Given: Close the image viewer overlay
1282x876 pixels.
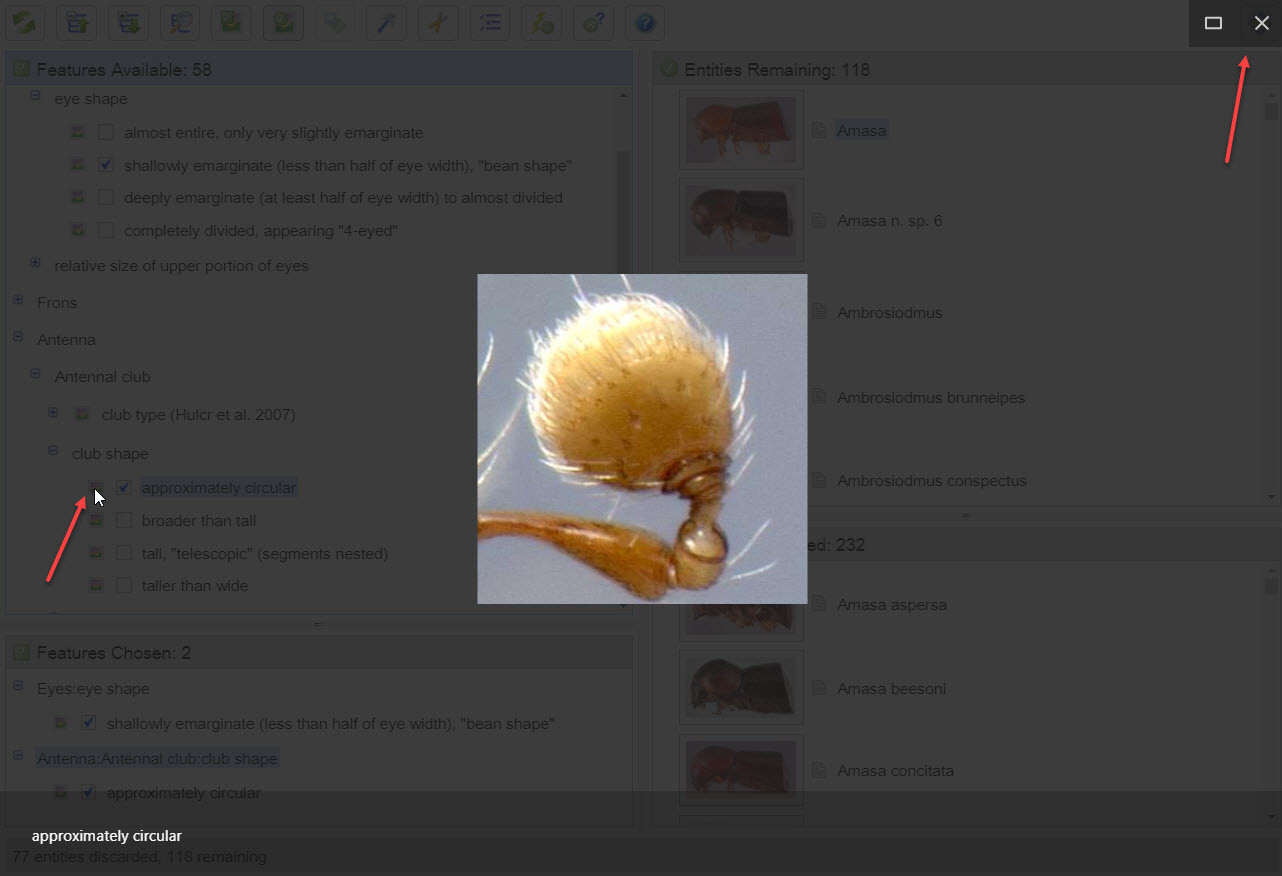Looking at the screenshot, I should tap(1261, 23).
